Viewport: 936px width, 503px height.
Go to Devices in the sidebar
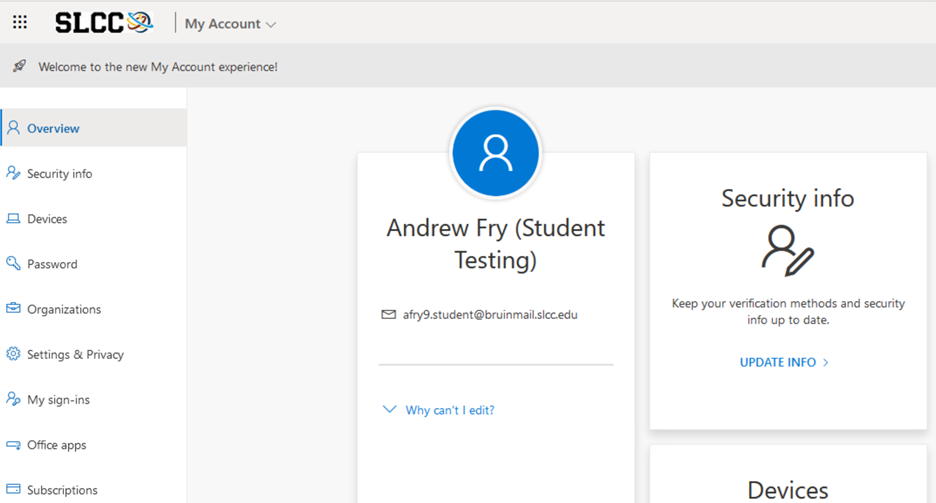click(94, 218)
